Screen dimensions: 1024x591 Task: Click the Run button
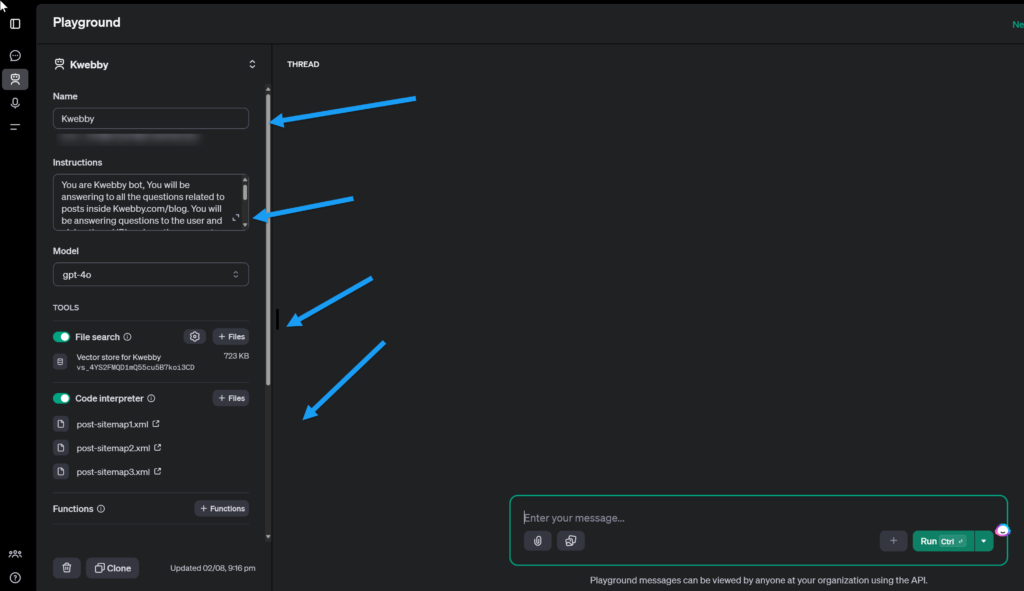(x=942, y=541)
